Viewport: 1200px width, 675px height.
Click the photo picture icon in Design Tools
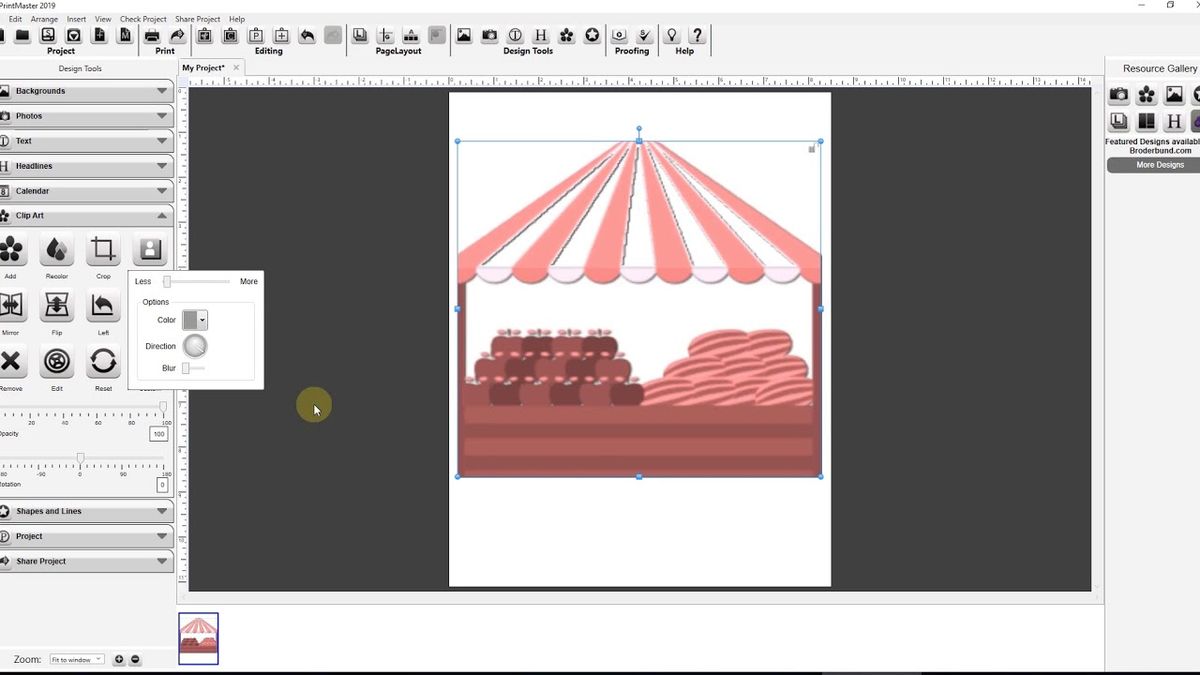point(463,35)
